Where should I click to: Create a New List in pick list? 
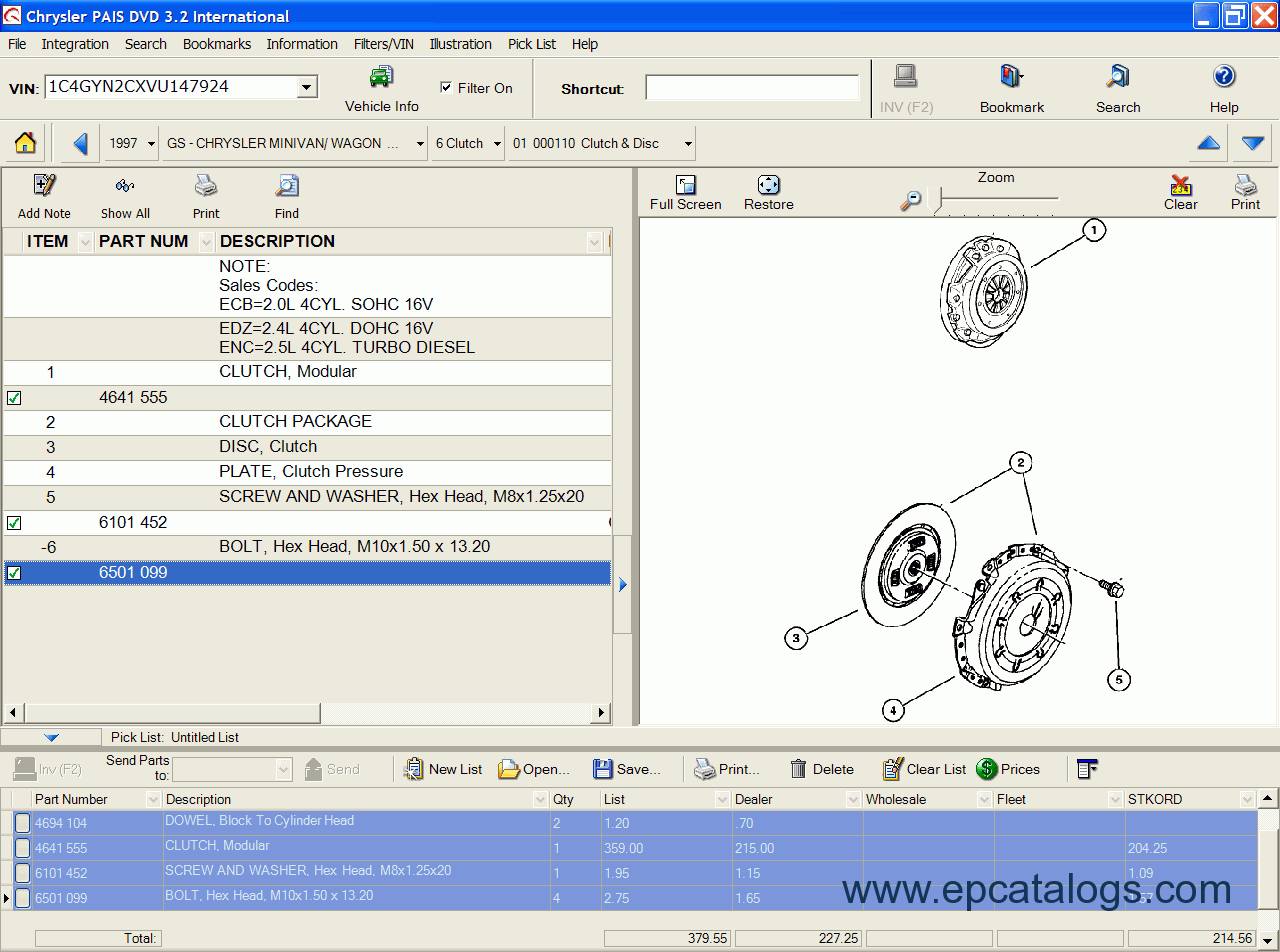[442, 769]
